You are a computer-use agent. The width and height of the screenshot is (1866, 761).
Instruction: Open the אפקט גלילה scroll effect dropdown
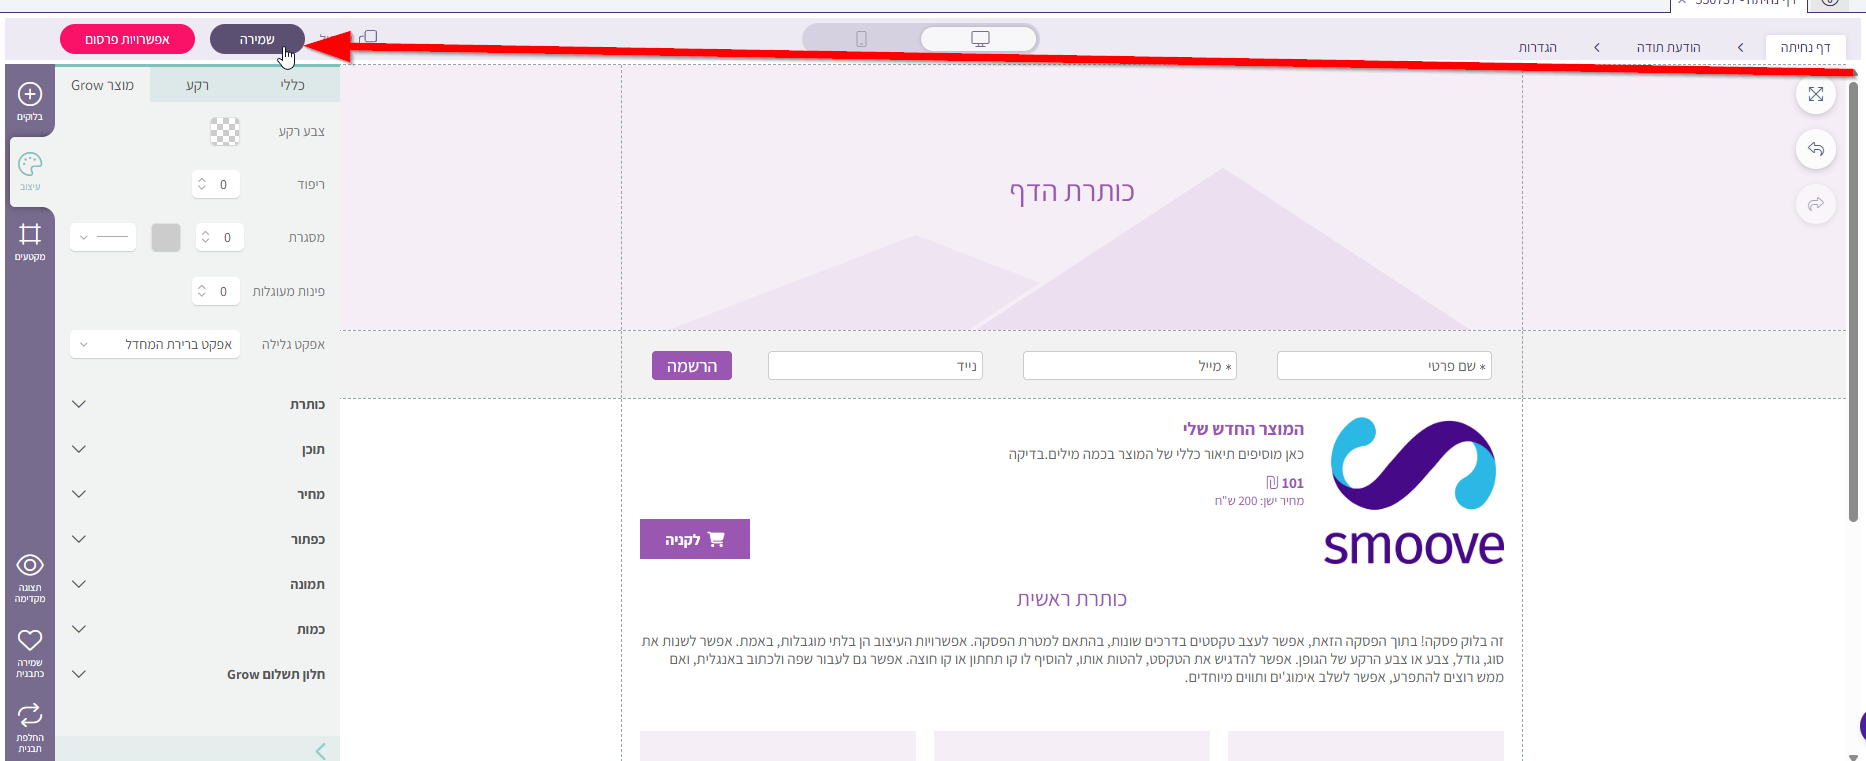[x=155, y=344]
